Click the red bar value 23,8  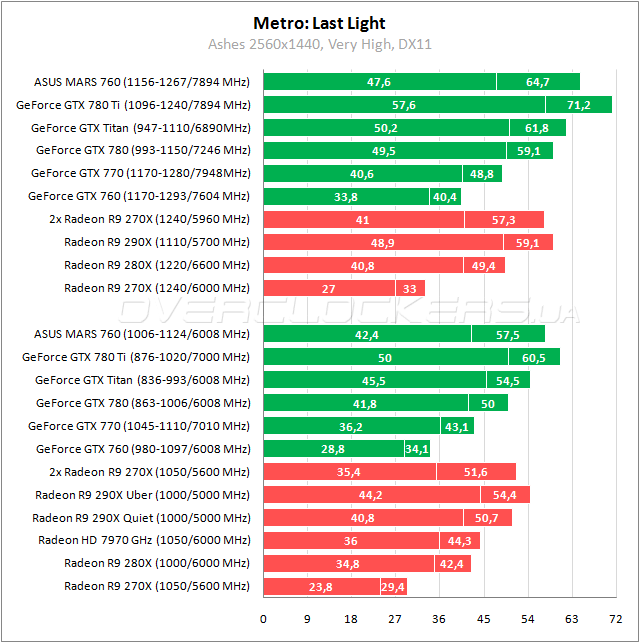click(x=321, y=587)
